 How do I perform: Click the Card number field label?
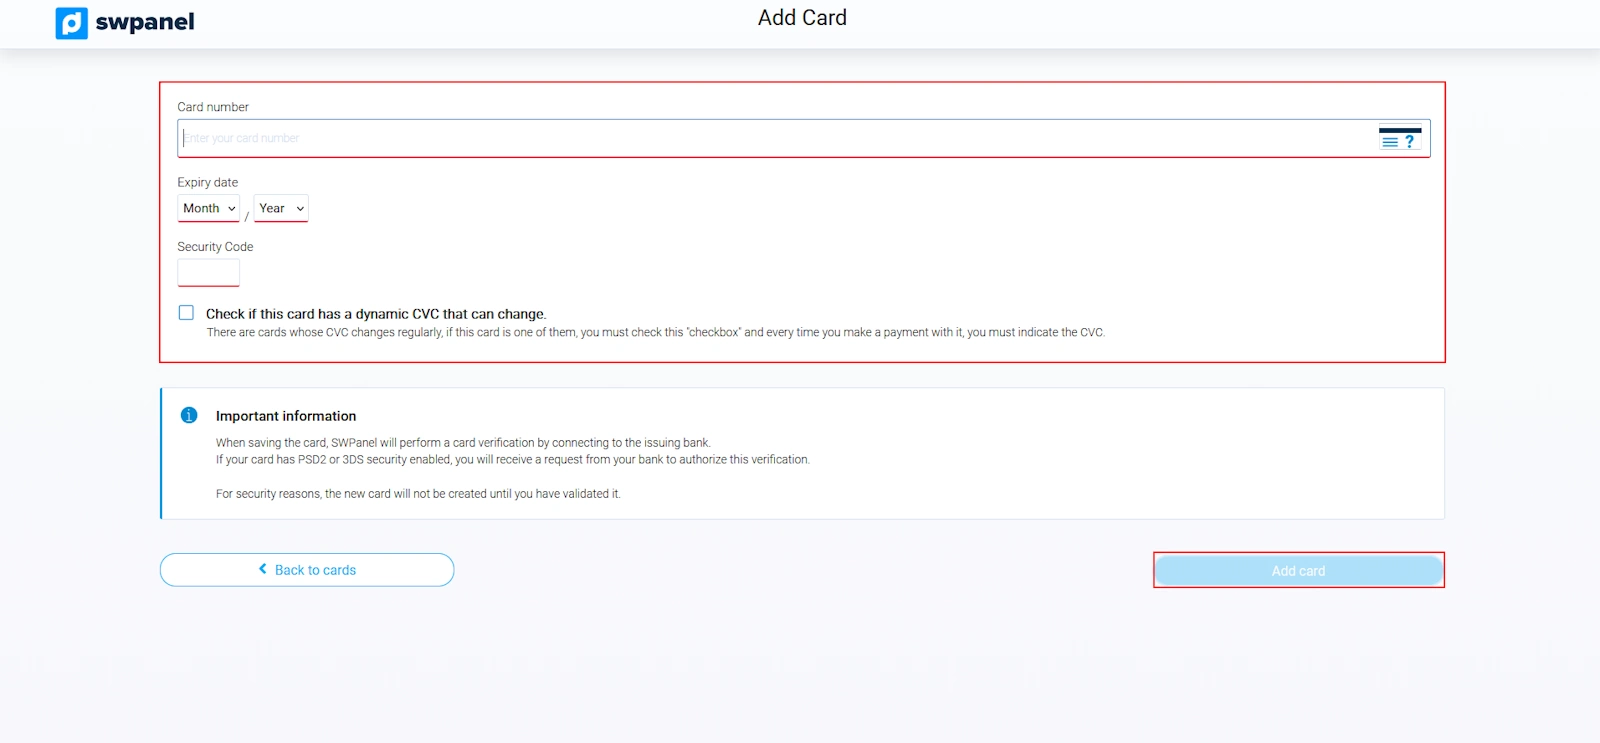213,107
